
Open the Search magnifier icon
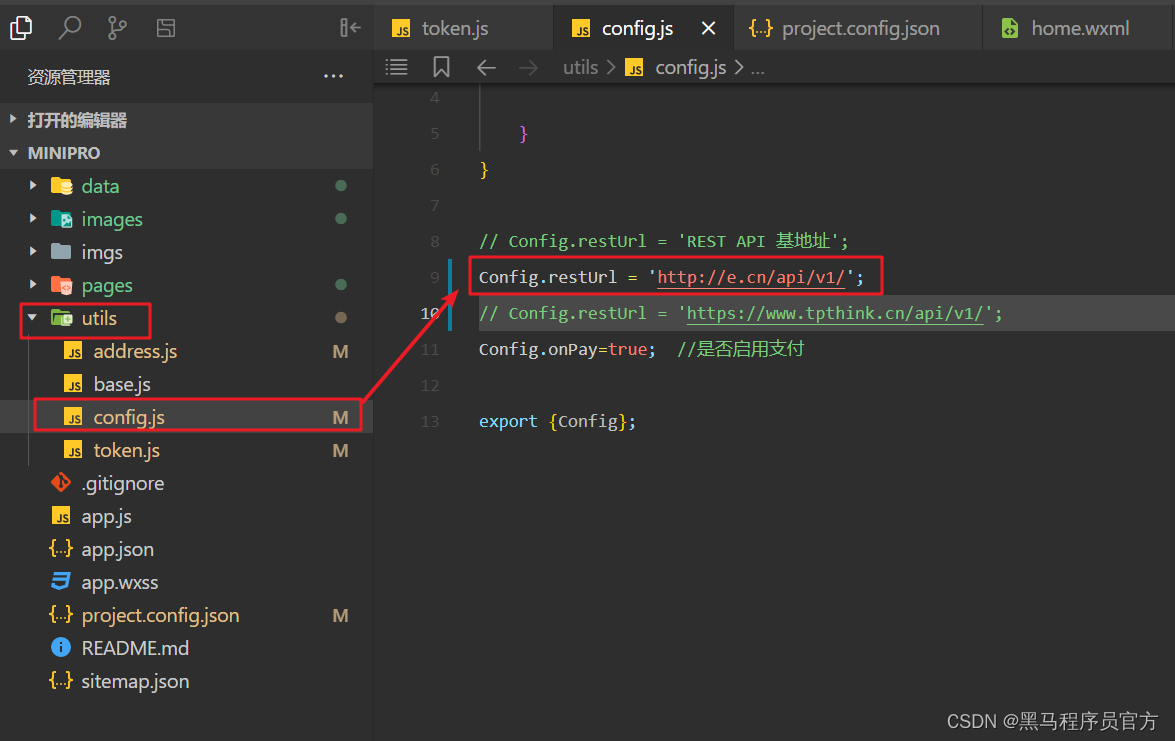[x=70, y=28]
